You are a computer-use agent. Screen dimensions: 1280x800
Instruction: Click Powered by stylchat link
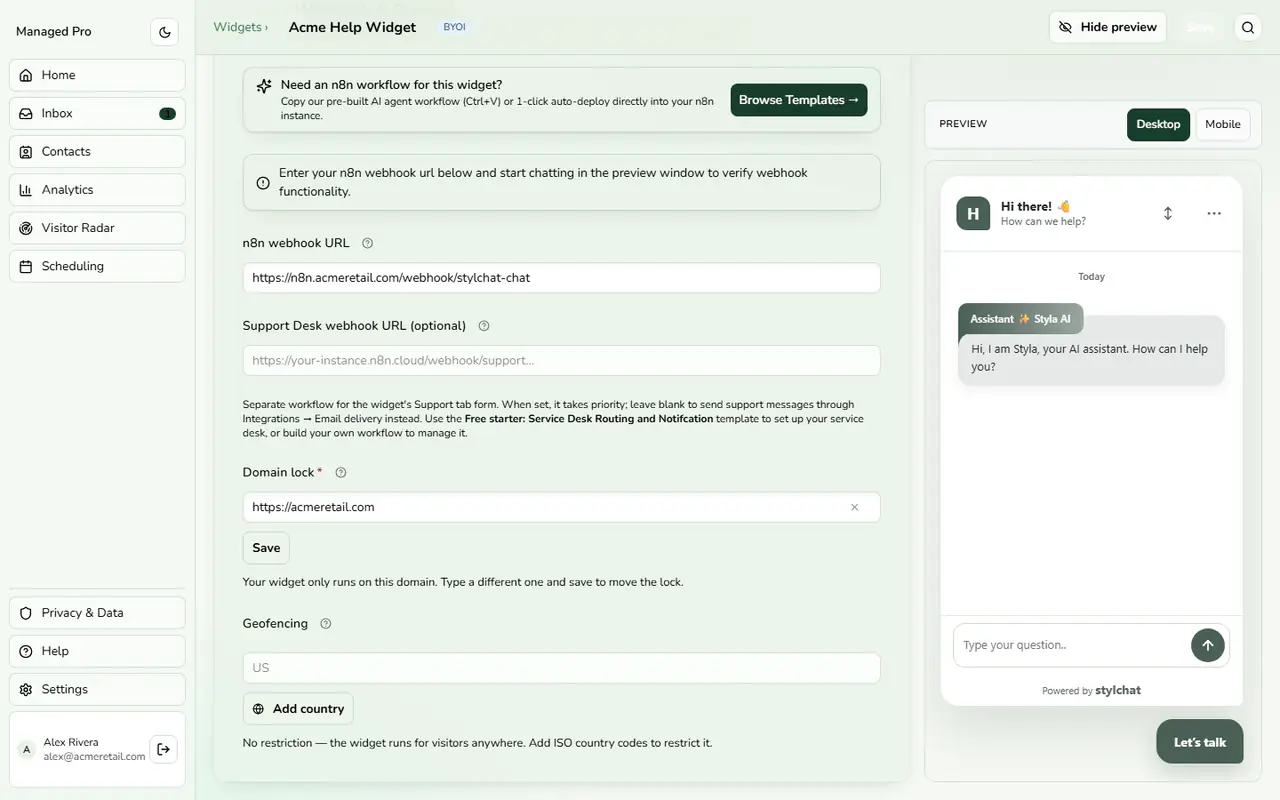coord(1091,690)
